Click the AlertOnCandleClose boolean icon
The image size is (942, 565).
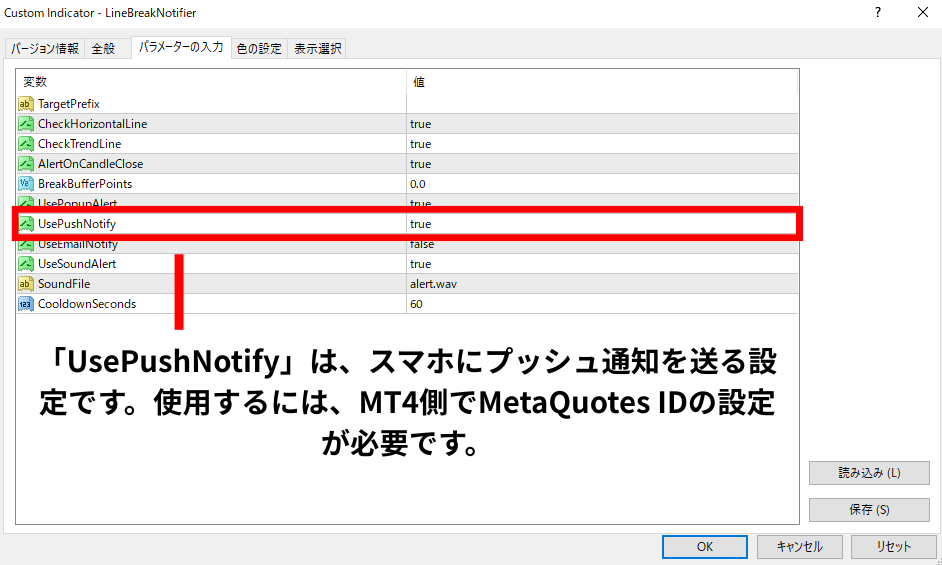click(26, 164)
